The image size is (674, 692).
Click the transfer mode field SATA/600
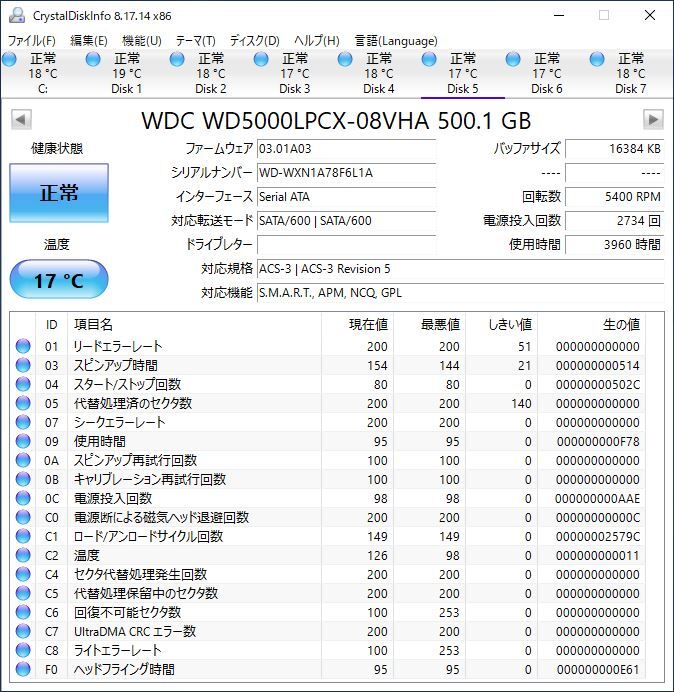point(346,220)
